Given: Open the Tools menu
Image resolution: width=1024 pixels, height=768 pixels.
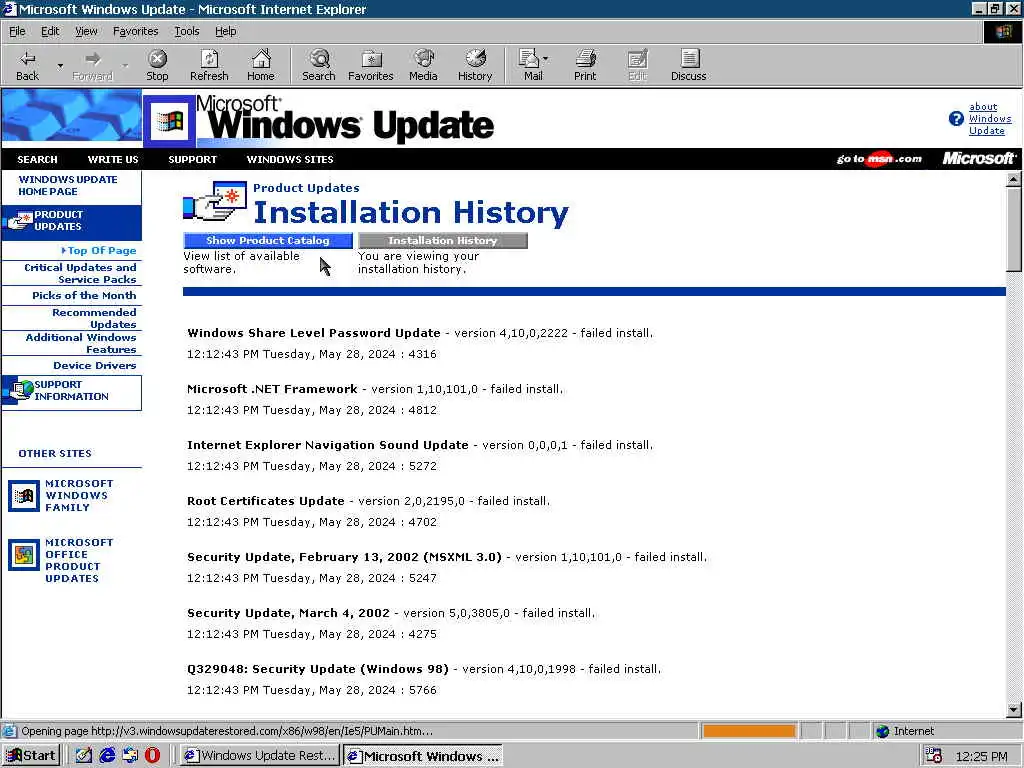Looking at the screenshot, I should [186, 31].
